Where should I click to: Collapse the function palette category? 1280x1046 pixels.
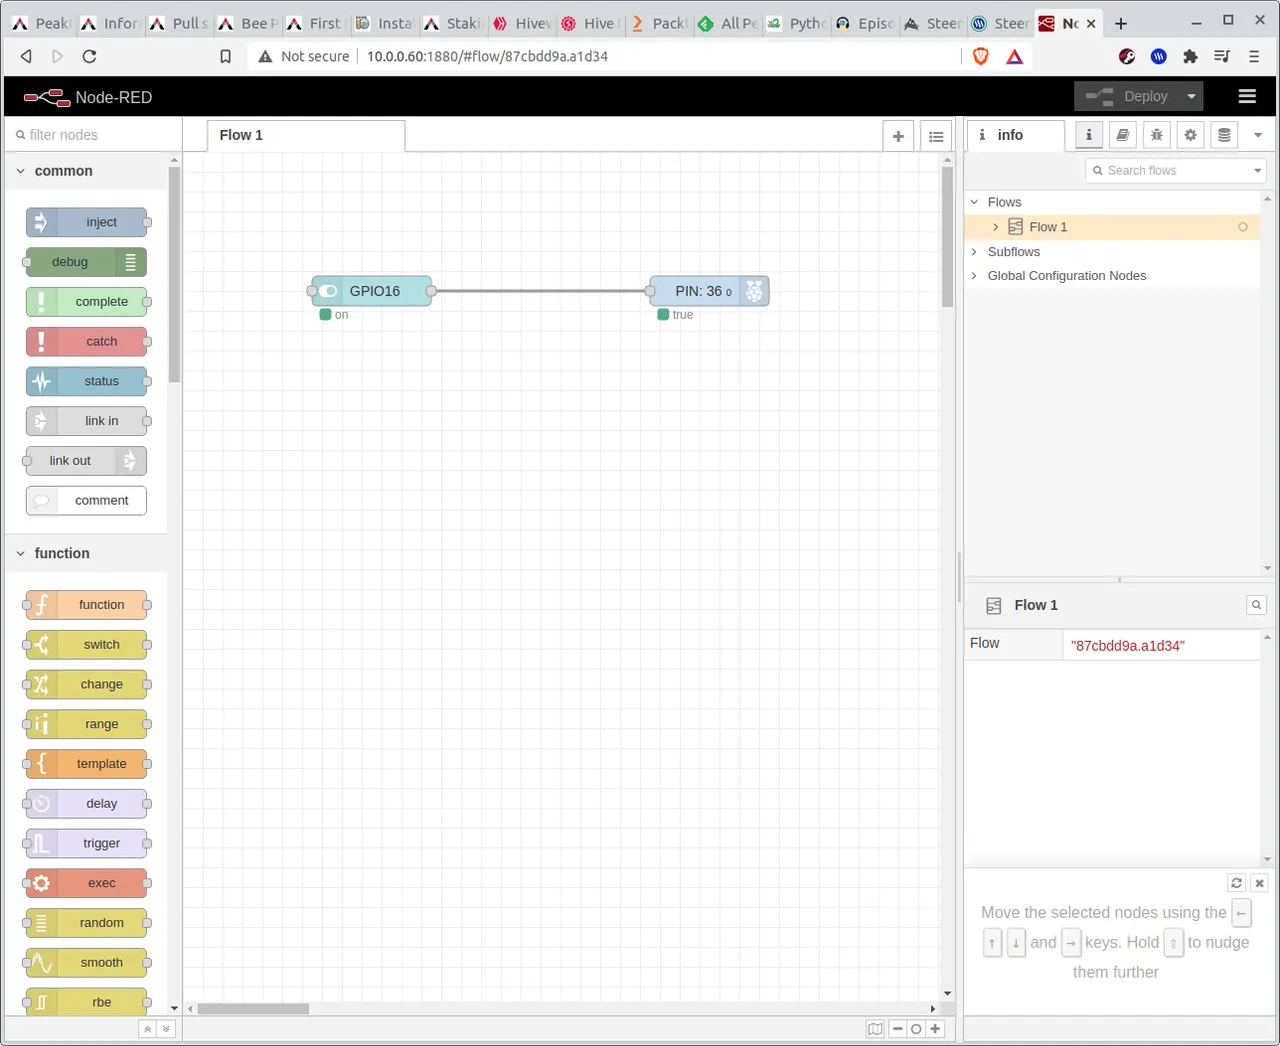click(x=86, y=553)
